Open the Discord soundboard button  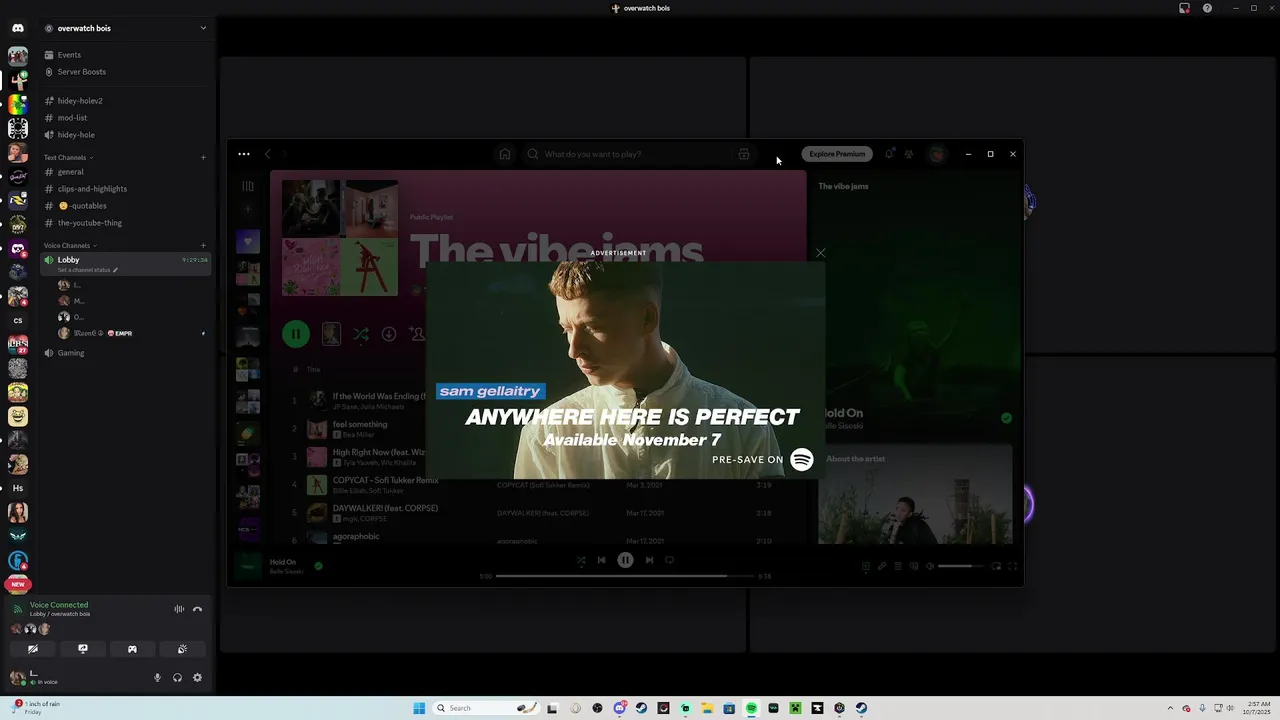(x=182, y=649)
